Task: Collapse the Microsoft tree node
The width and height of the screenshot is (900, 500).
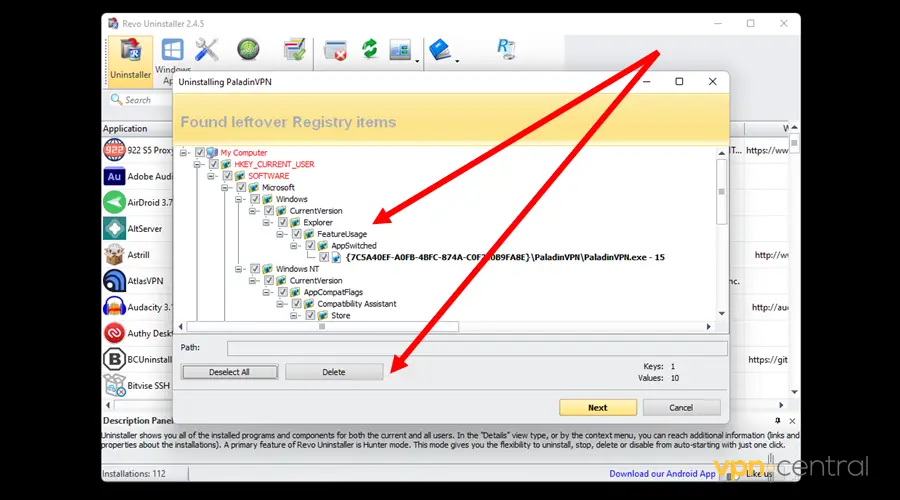Action: click(224, 188)
